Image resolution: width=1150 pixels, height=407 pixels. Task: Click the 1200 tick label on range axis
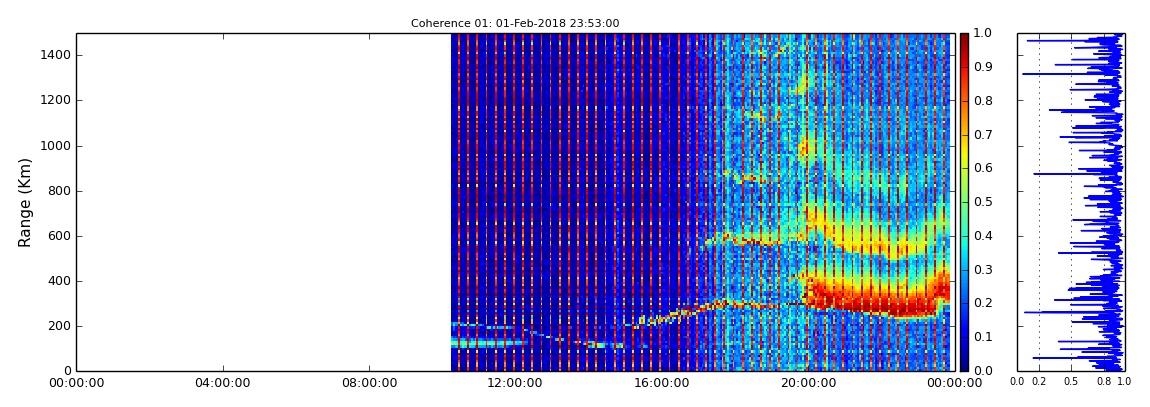[56, 100]
